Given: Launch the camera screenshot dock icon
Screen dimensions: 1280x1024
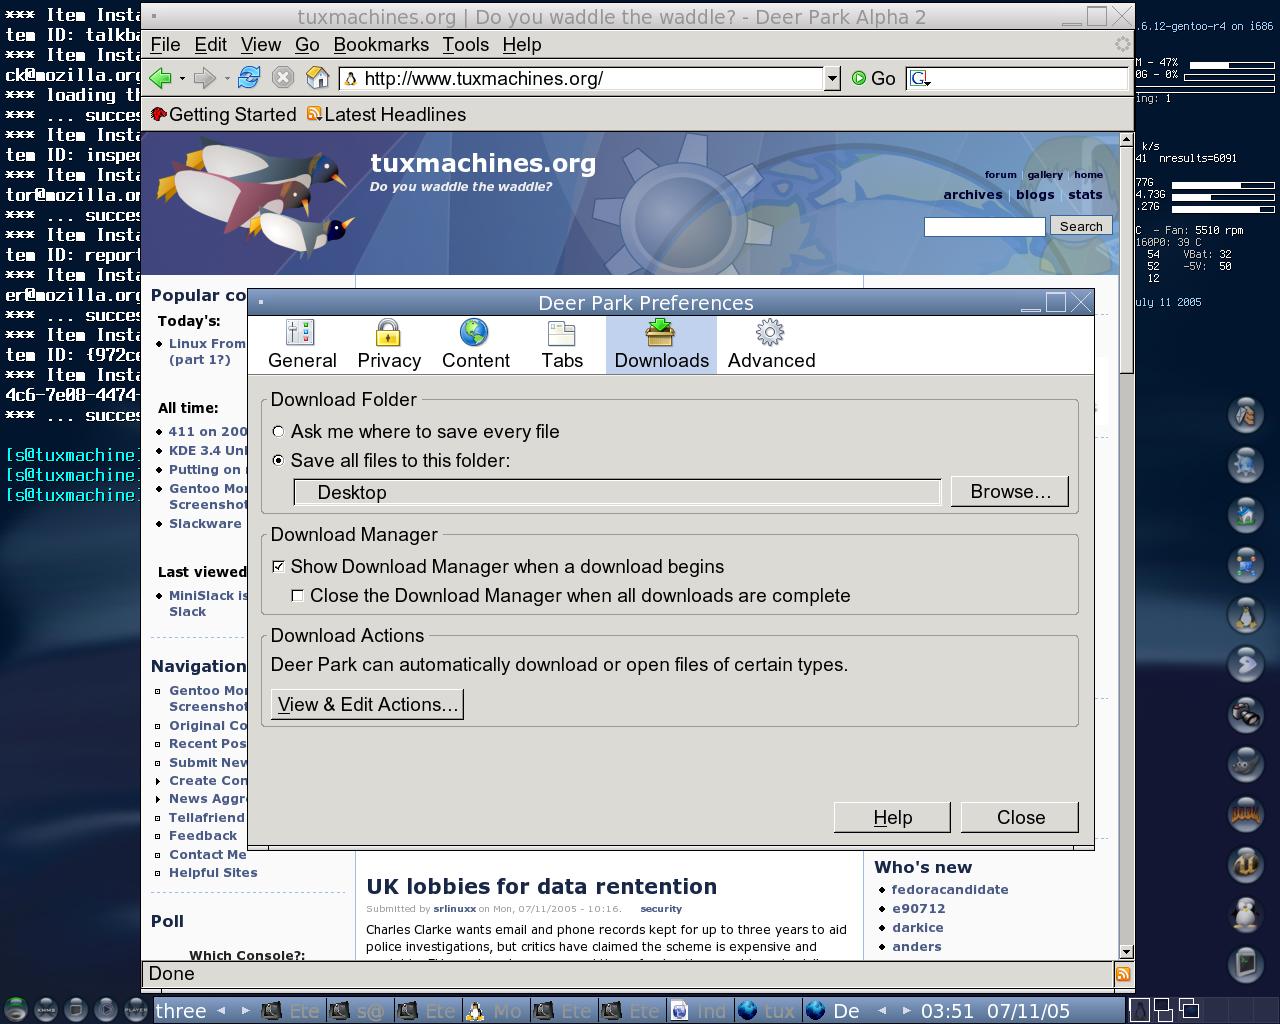Looking at the screenshot, I should [x=1246, y=714].
